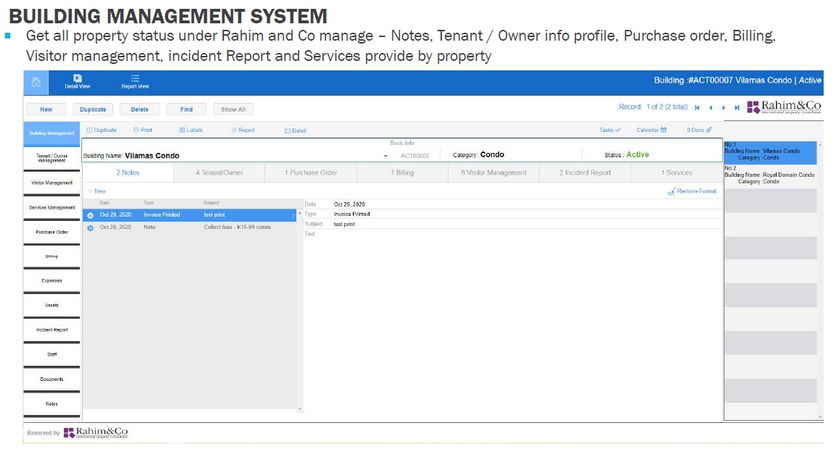Select the Royal Domain Condo record
The width and height of the screenshot is (838, 459).
click(770, 178)
